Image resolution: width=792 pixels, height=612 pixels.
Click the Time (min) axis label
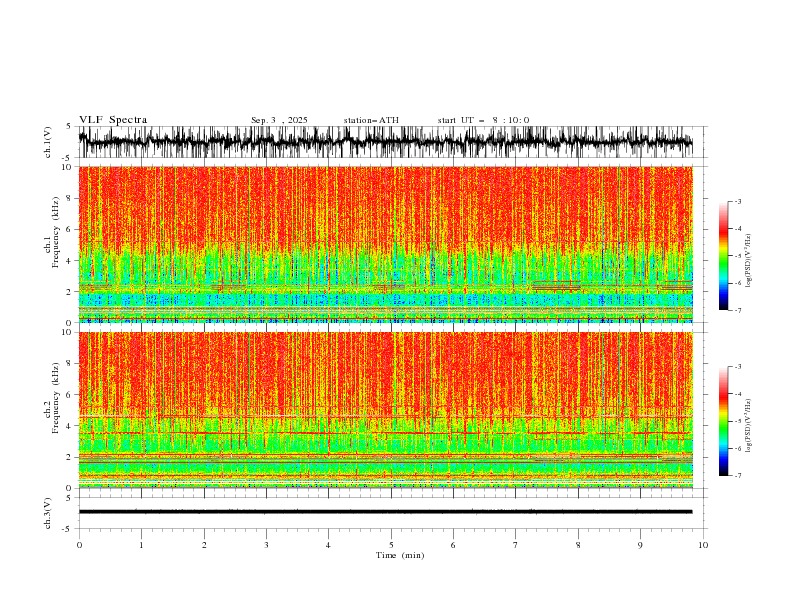tap(400, 555)
